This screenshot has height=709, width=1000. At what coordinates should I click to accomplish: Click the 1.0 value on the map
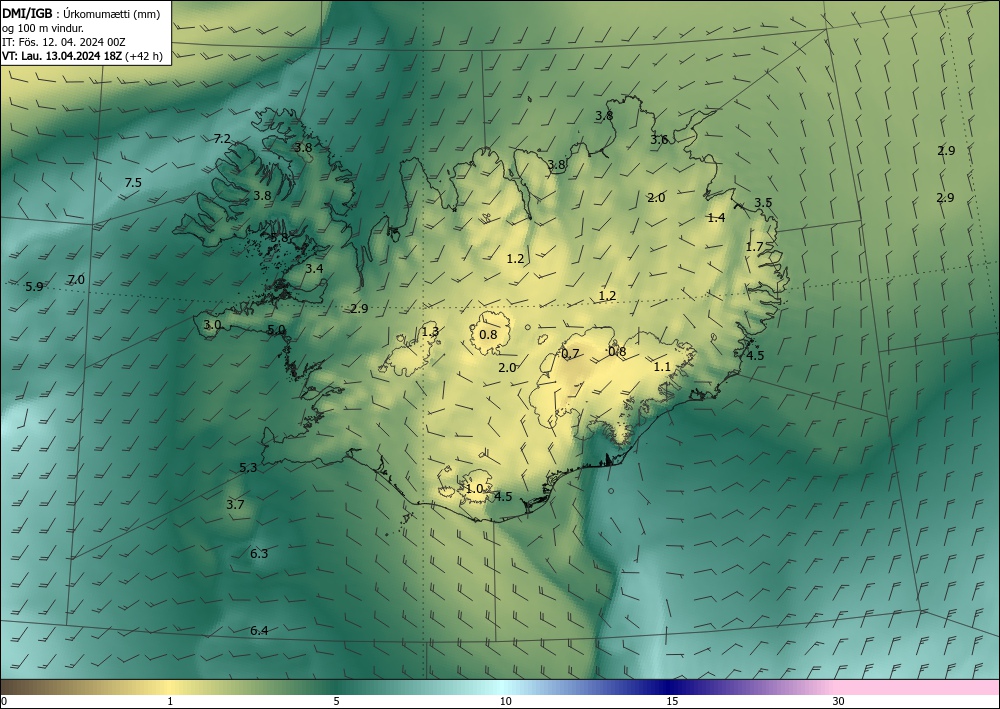pos(474,489)
